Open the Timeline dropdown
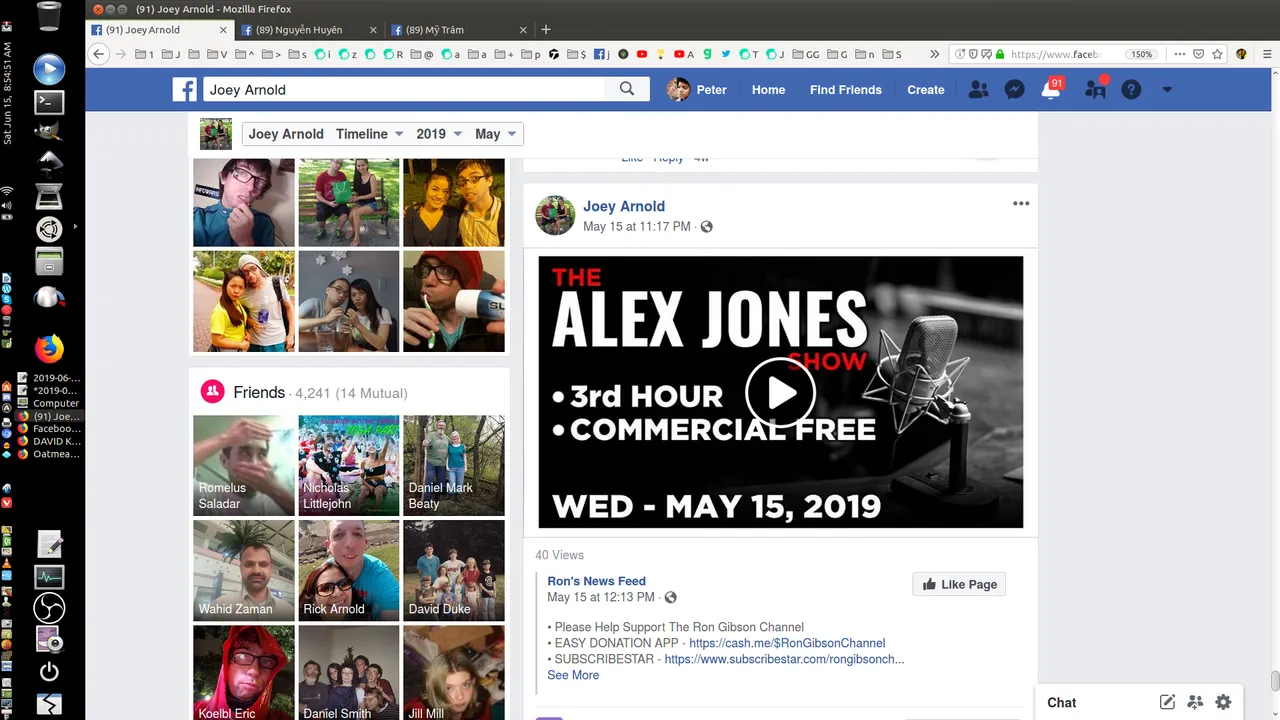Image resolution: width=1280 pixels, height=720 pixels. [x=369, y=134]
